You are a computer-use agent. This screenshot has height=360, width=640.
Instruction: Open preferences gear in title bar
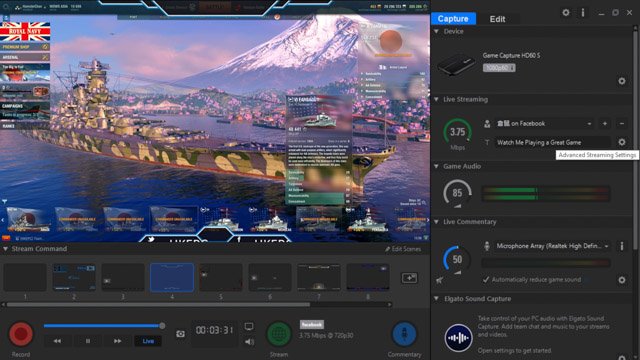pos(566,13)
